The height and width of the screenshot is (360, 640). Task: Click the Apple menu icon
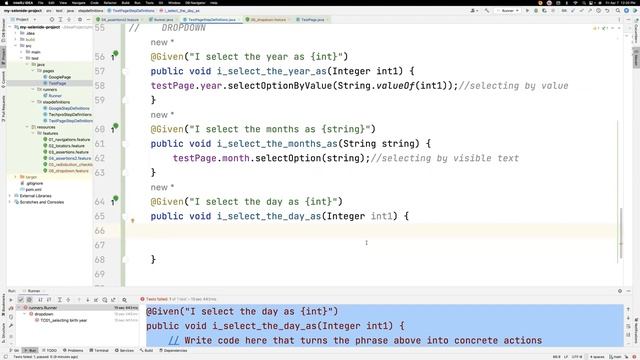tap(7, 3)
